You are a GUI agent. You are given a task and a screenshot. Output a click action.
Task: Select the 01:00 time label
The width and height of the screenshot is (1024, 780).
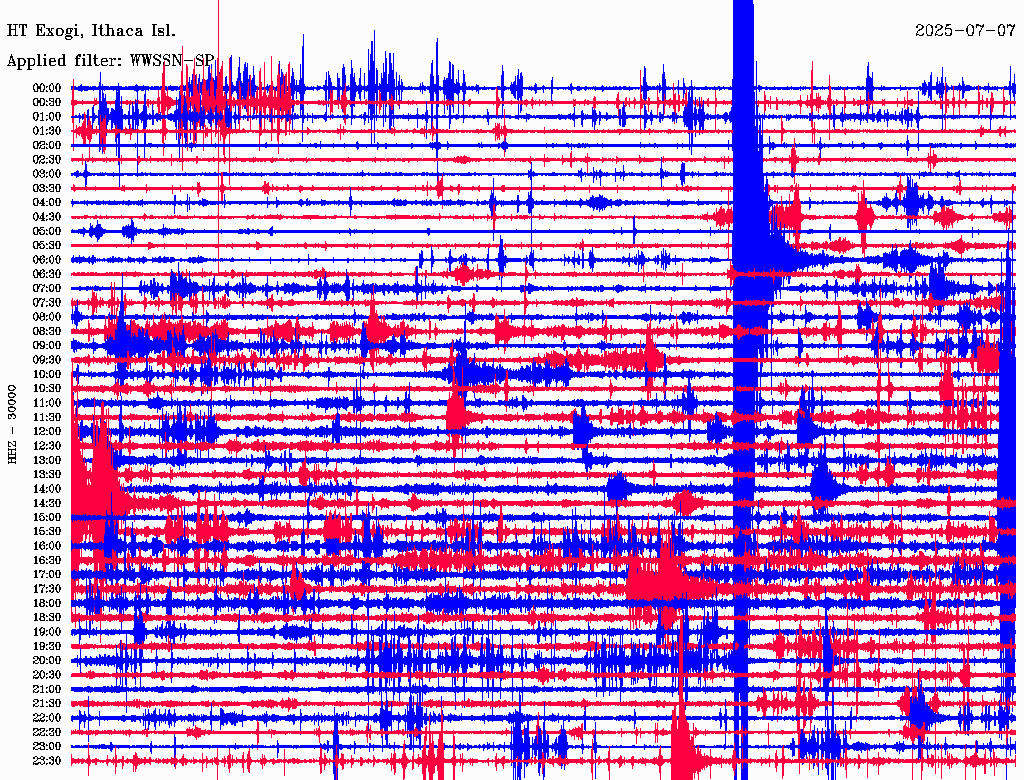click(x=47, y=117)
